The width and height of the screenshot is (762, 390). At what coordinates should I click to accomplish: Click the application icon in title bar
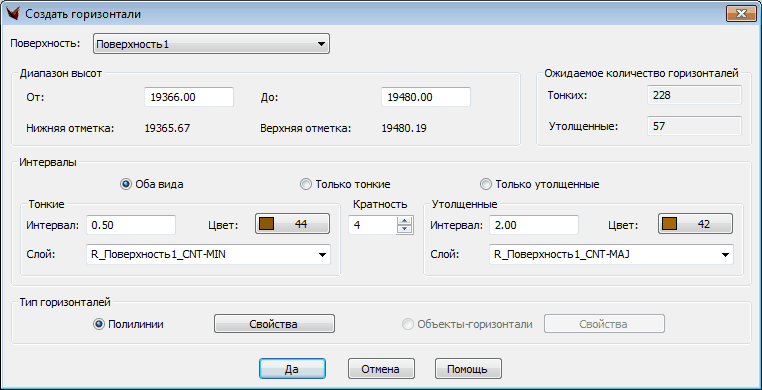tap(13, 14)
